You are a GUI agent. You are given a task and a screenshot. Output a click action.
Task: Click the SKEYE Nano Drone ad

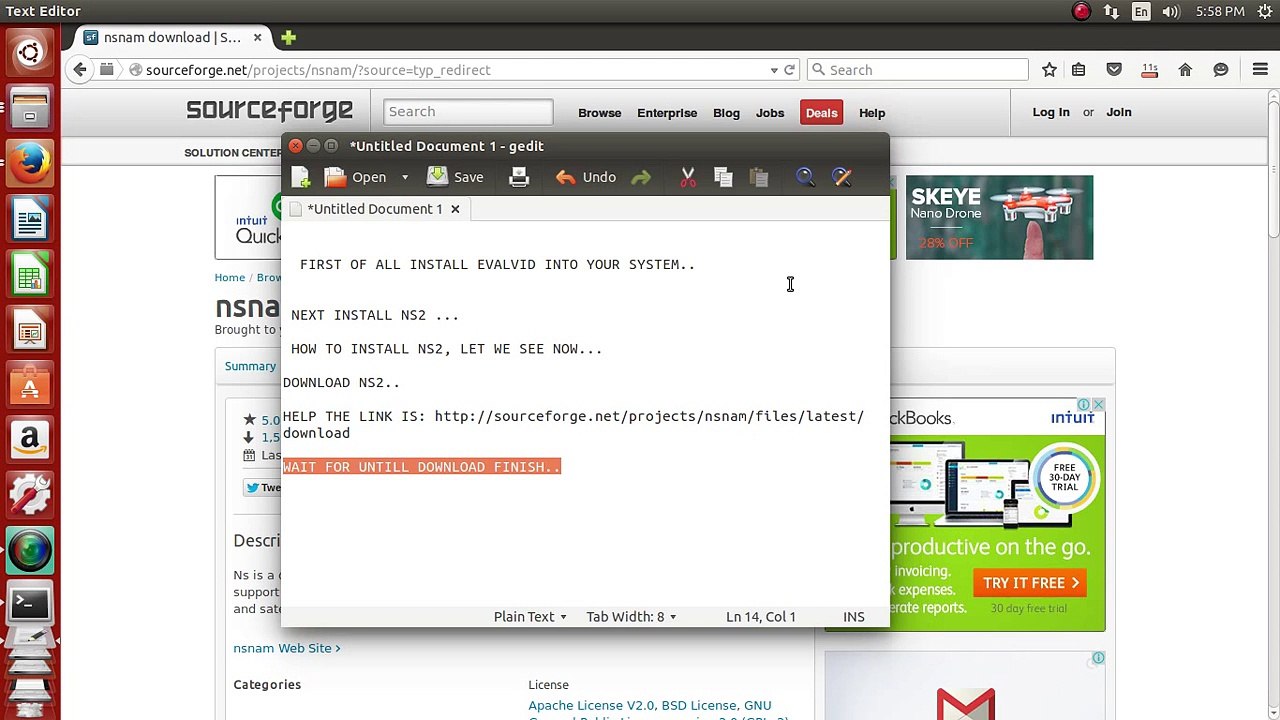(x=999, y=217)
